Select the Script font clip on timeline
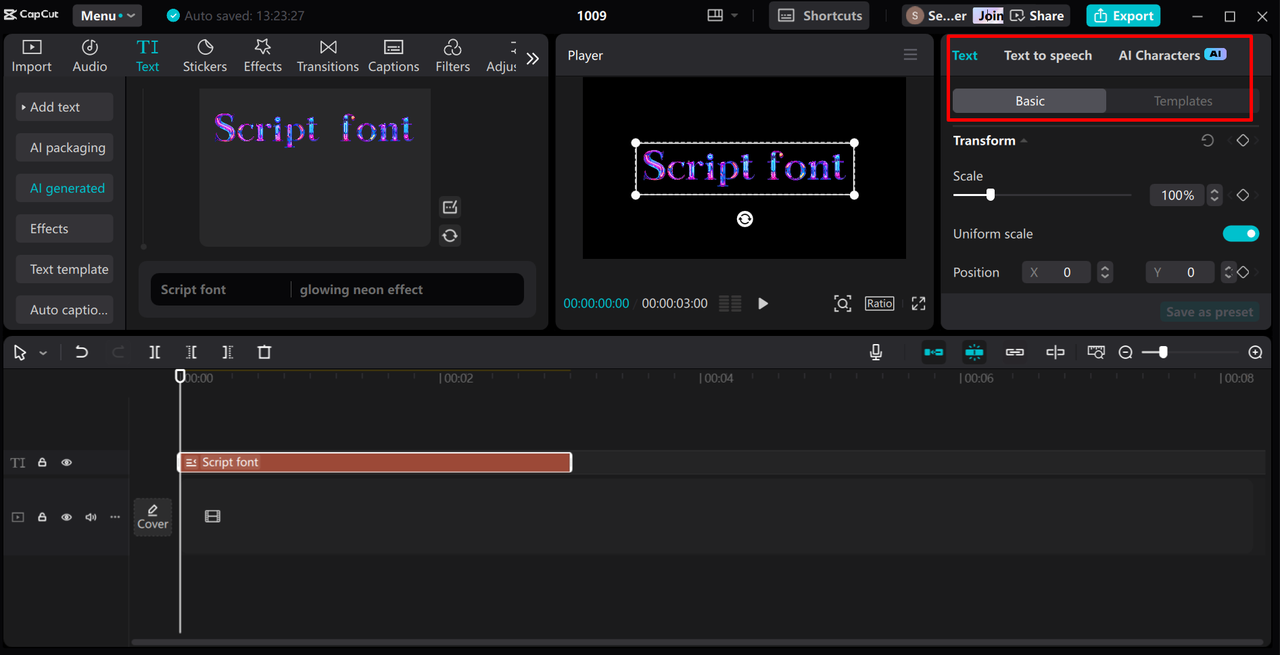This screenshot has width=1280, height=655. click(375, 462)
